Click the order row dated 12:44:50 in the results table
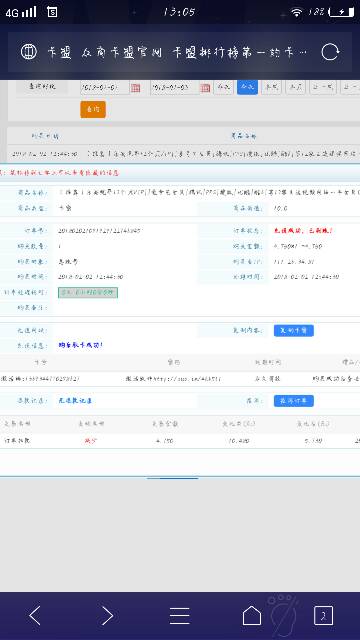The width and height of the screenshot is (360, 640). click(x=184, y=154)
